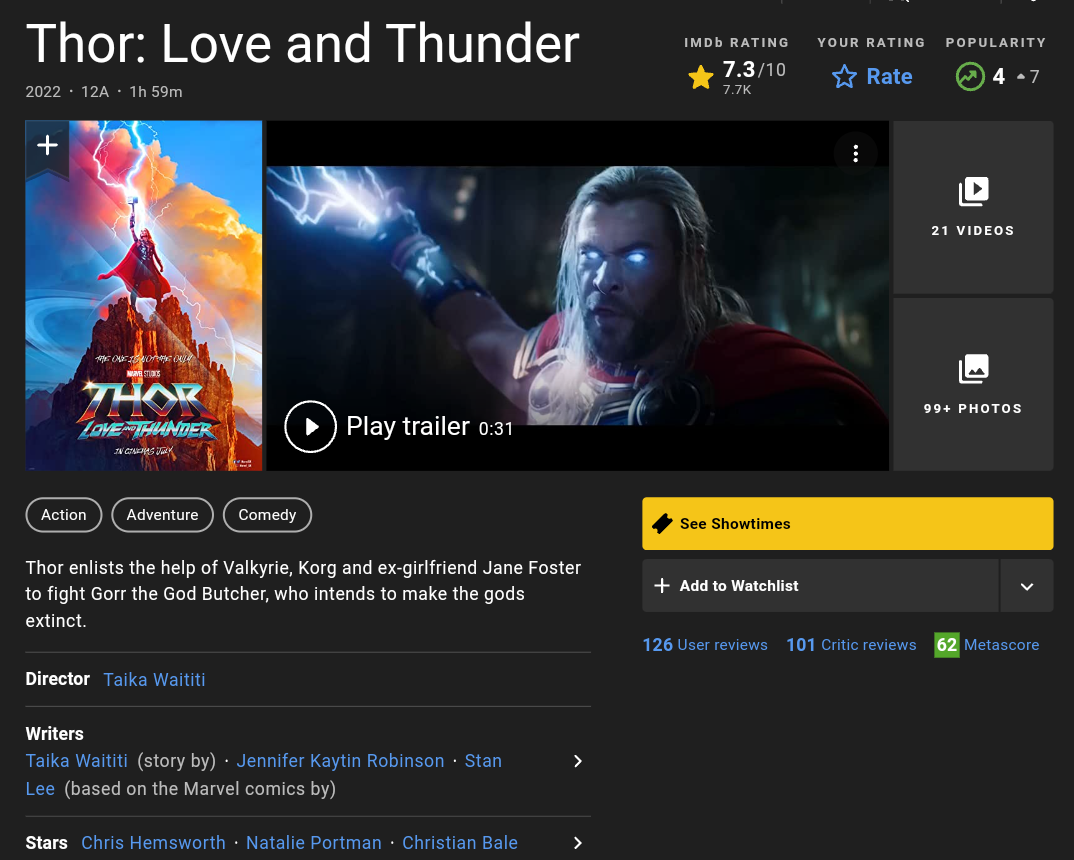This screenshot has height=860, width=1074.
Task: Open Chris Hemsworth star link
Action: [153, 843]
